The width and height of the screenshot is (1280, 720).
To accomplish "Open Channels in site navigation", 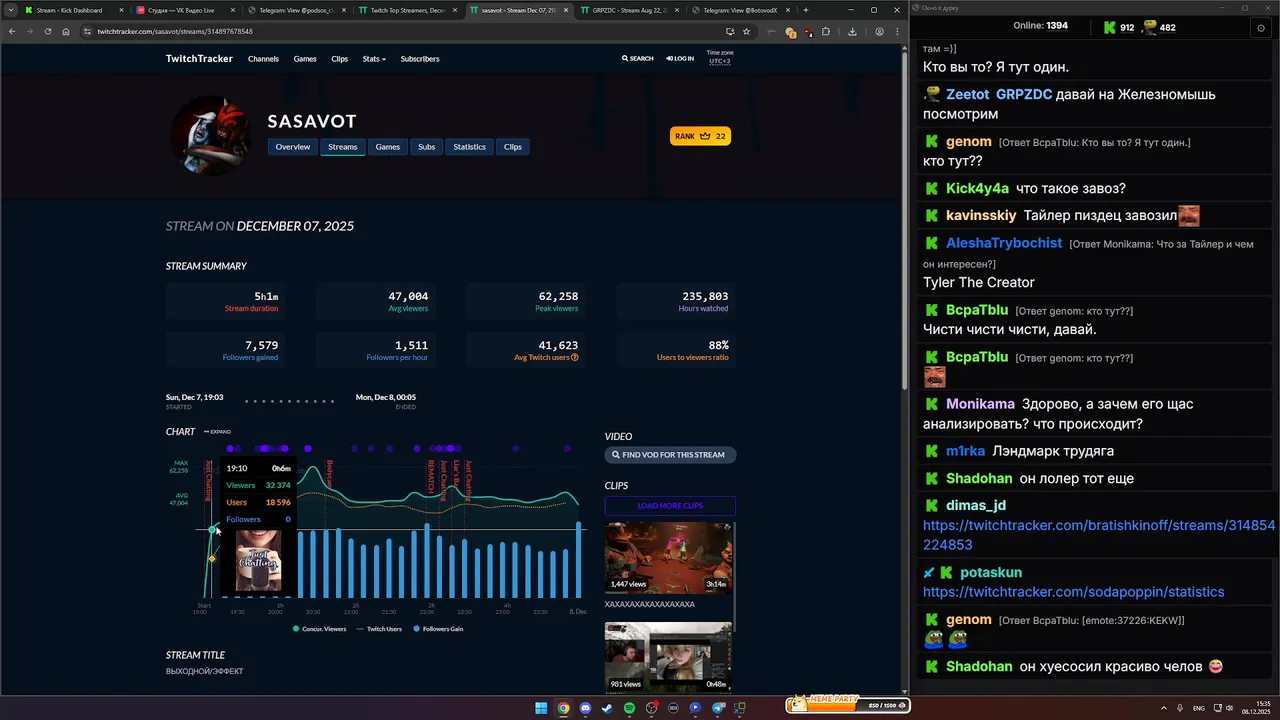I will (x=263, y=59).
